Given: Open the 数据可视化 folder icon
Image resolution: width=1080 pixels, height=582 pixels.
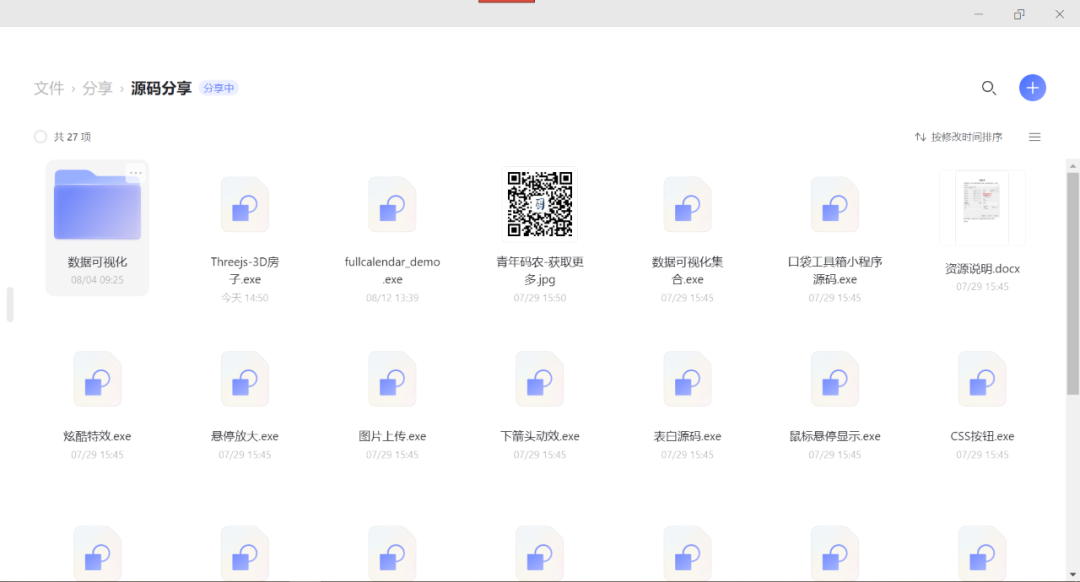Looking at the screenshot, I should pos(97,205).
